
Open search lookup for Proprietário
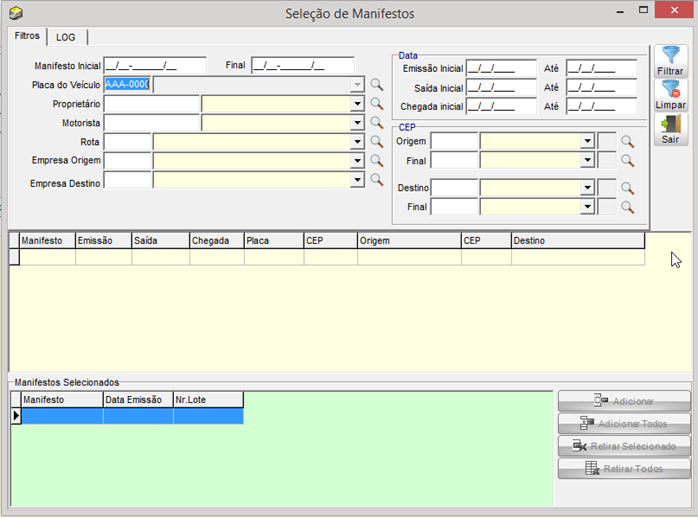377,104
